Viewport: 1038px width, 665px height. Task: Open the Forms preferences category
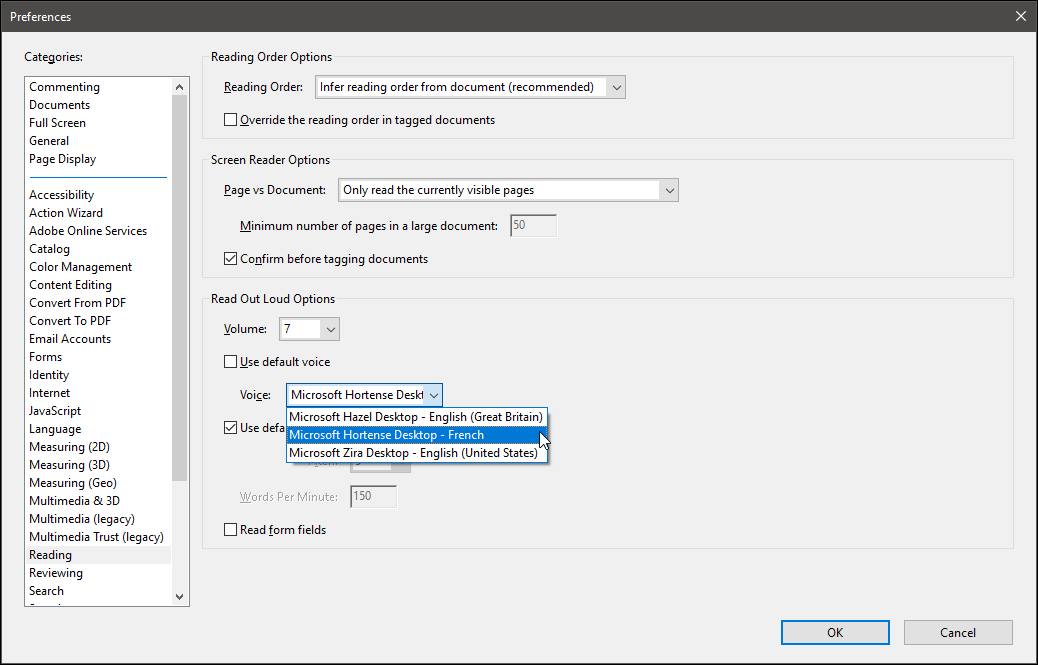tap(45, 356)
